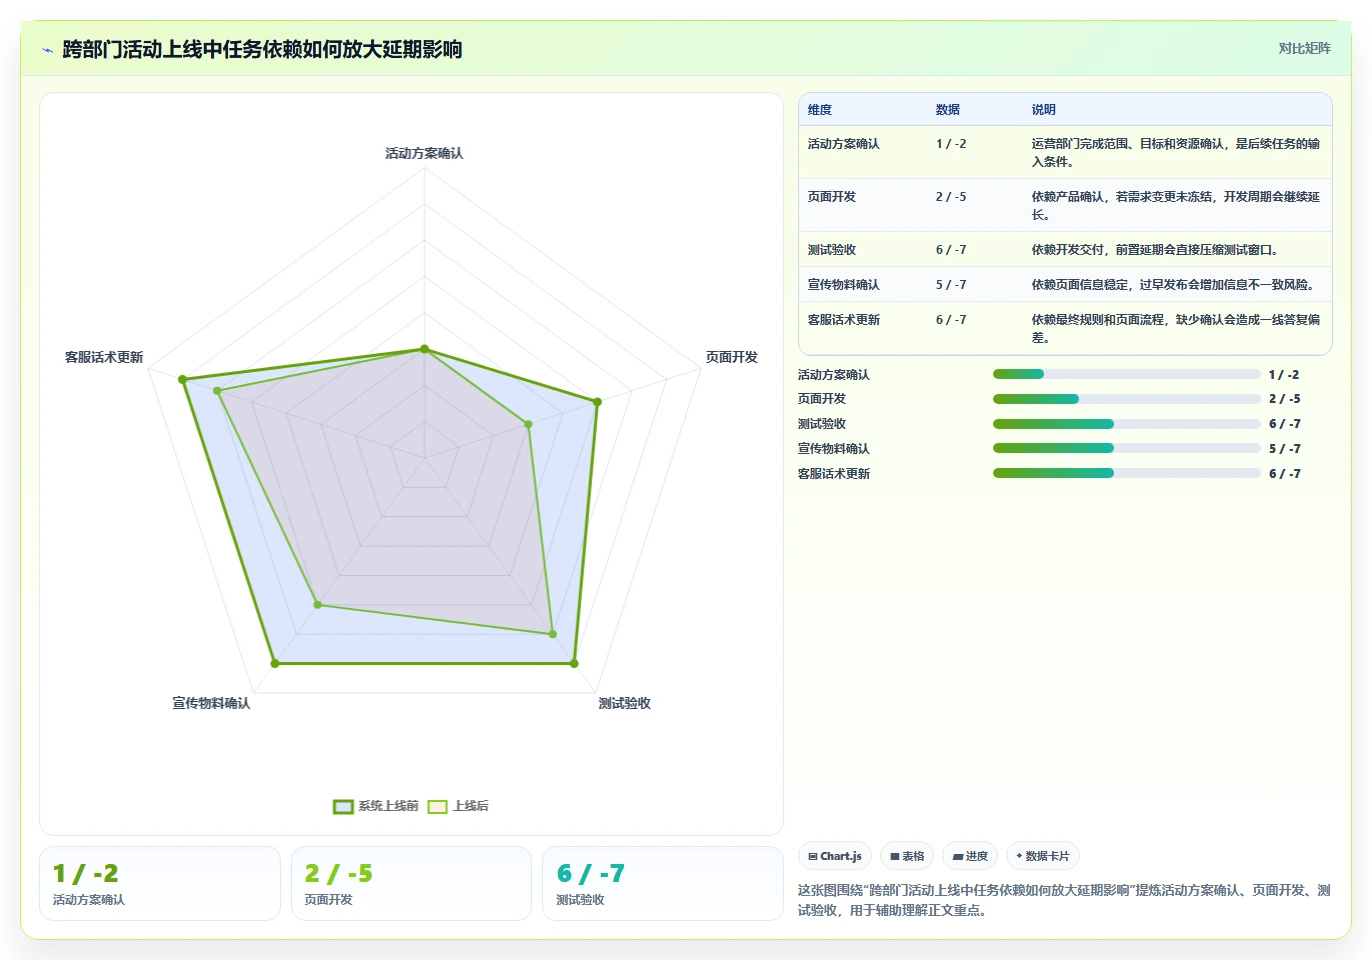This screenshot has height=960, width=1372.
Task: Click the radar point on 活动方案确认 axis
Action: tap(424, 349)
